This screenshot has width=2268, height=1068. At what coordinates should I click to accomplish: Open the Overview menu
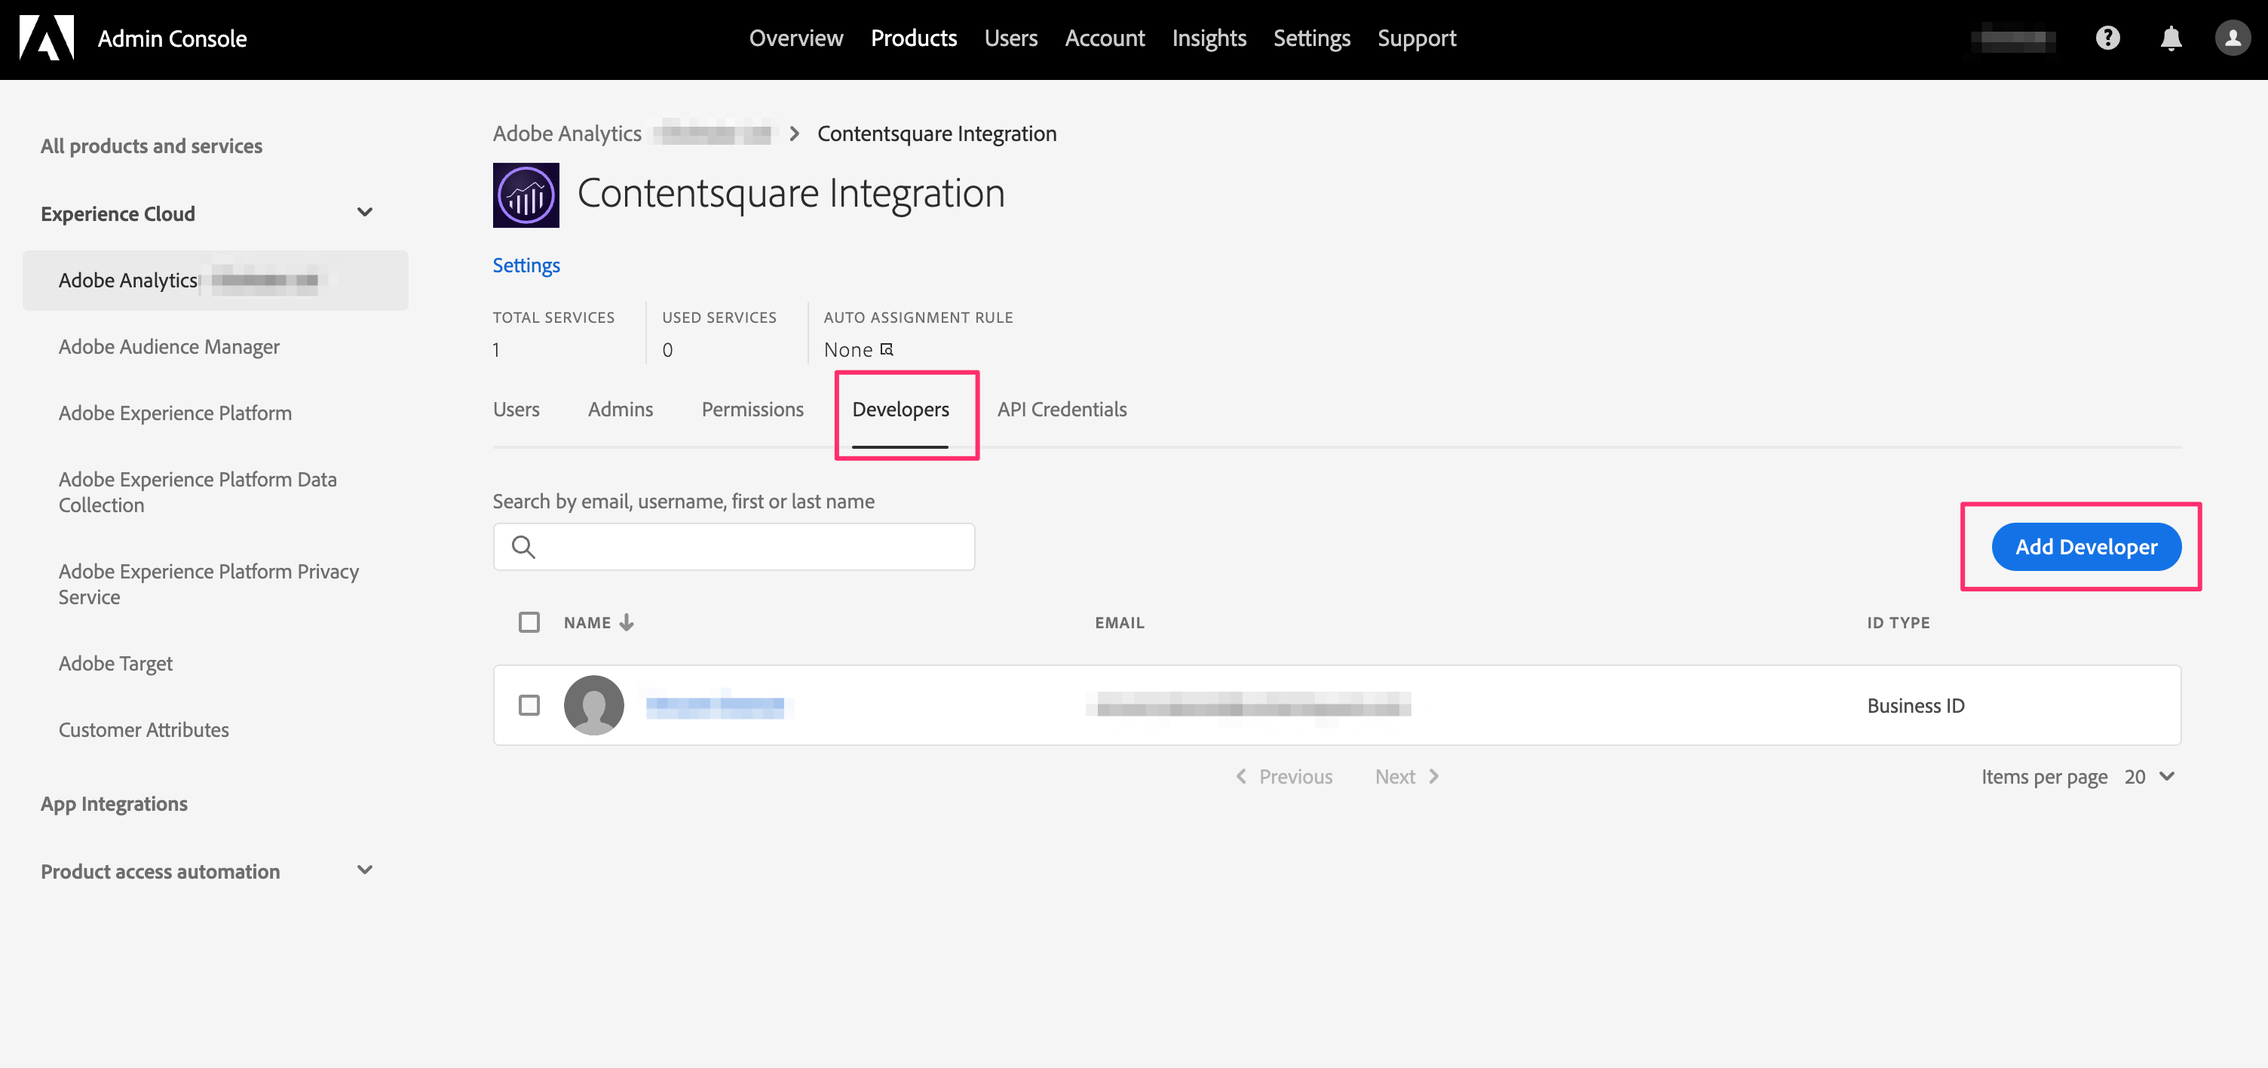coord(796,38)
